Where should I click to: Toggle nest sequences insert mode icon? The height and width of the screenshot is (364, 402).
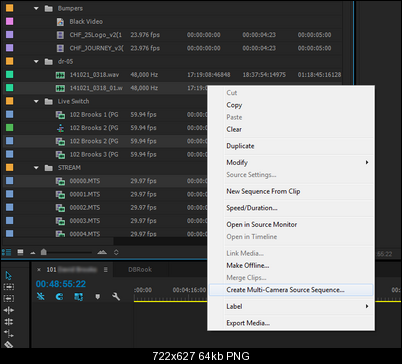click(x=41, y=296)
